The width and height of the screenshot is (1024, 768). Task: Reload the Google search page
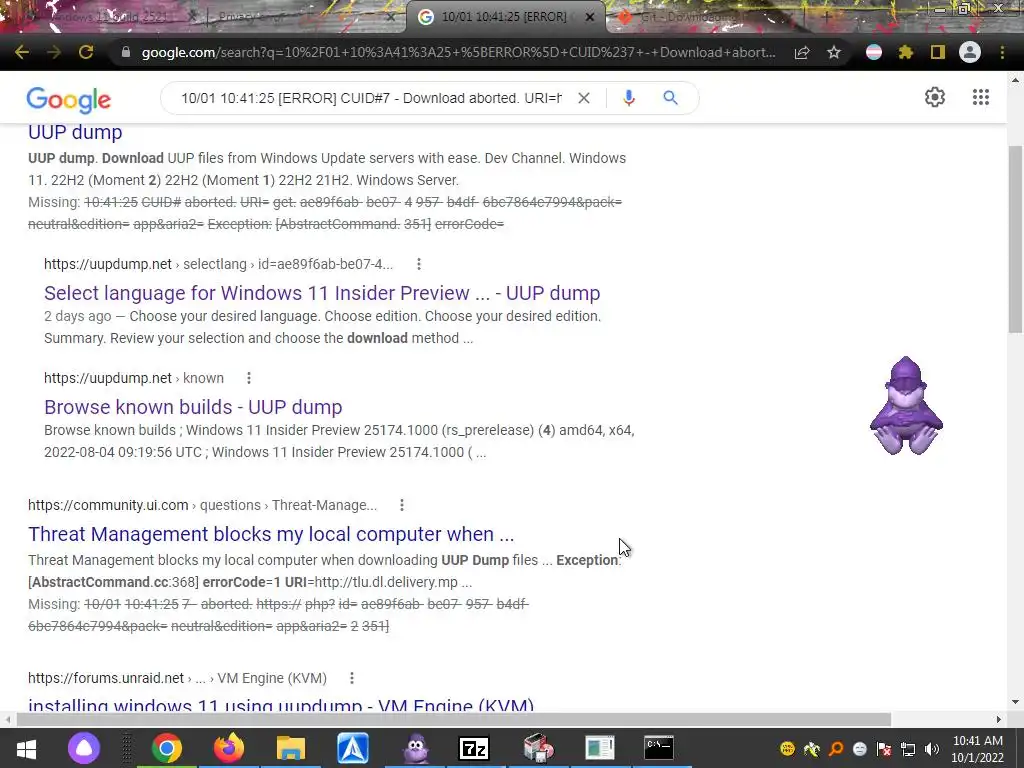pyautogui.click(x=86, y=52)
